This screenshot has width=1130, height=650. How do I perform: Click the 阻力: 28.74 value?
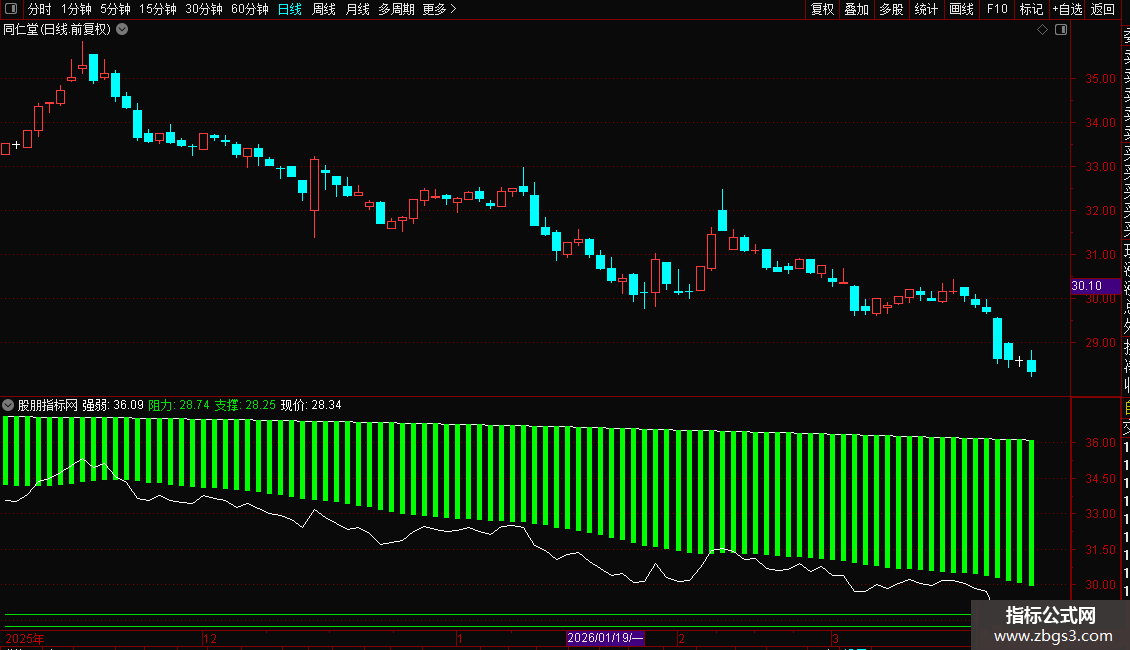tap(179, 405)
